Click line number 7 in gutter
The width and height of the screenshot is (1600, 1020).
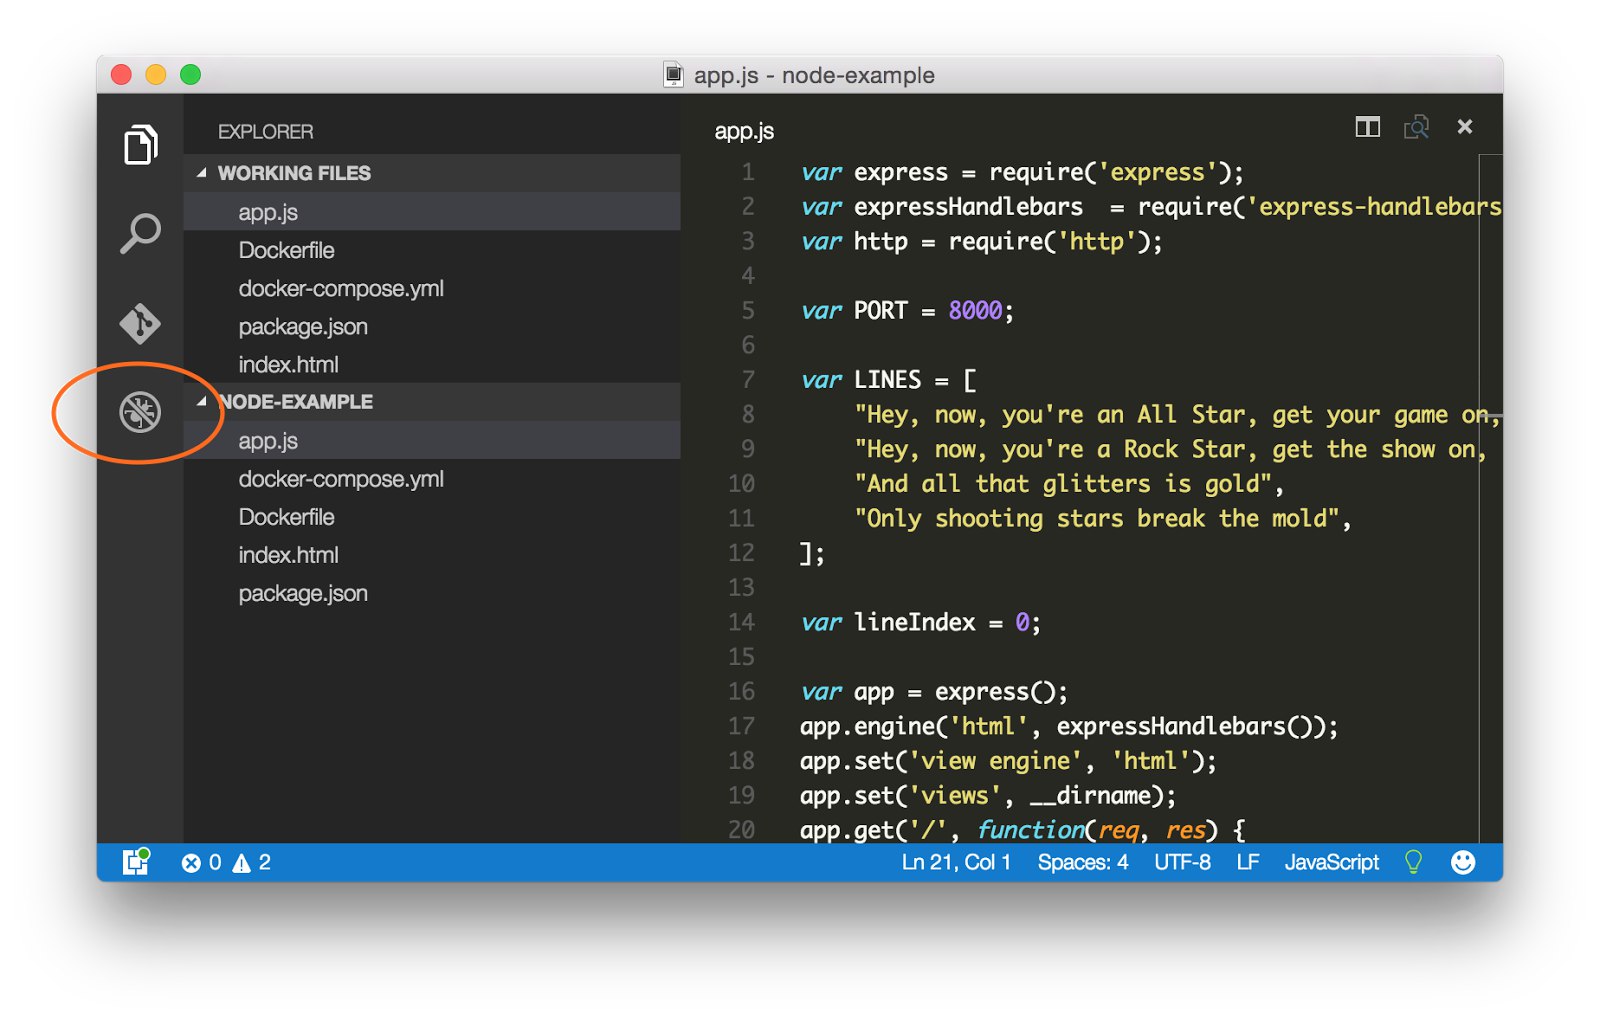point(748,380)
